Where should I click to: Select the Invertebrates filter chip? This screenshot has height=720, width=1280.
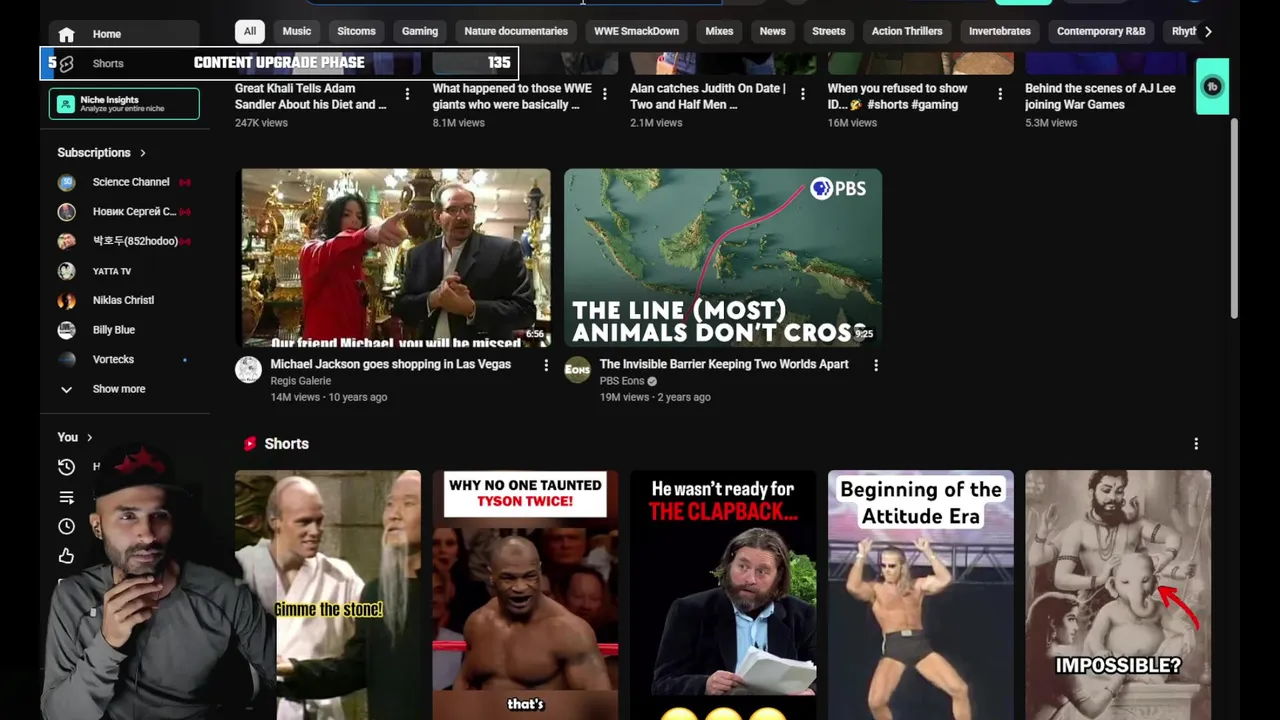(x=999, y=31)
